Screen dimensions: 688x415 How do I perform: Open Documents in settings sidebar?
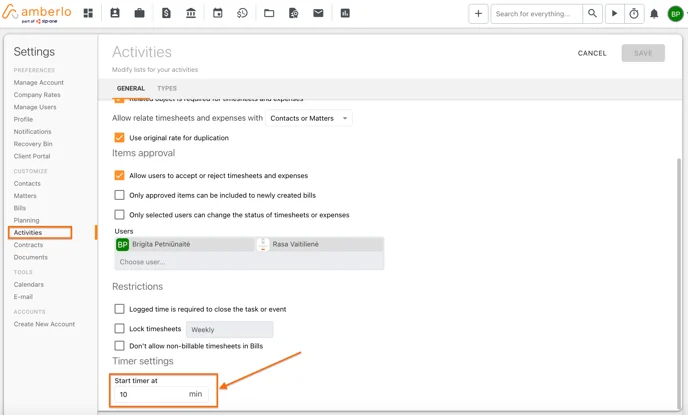[x=31, y=257]
